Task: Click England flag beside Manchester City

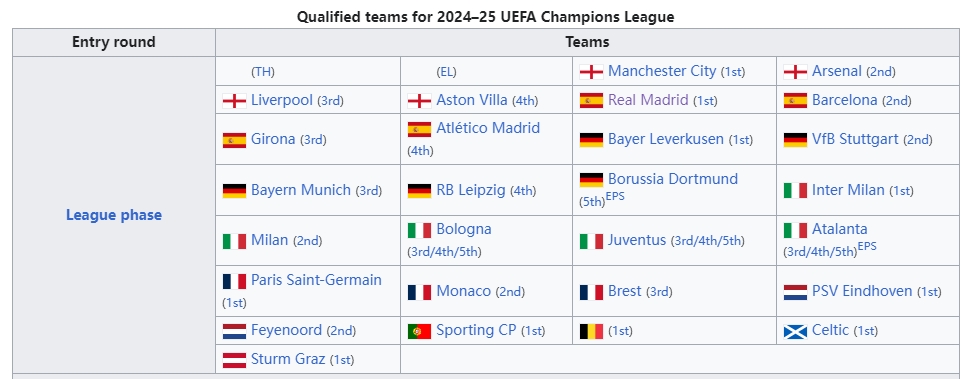Action: coord(591,72)
